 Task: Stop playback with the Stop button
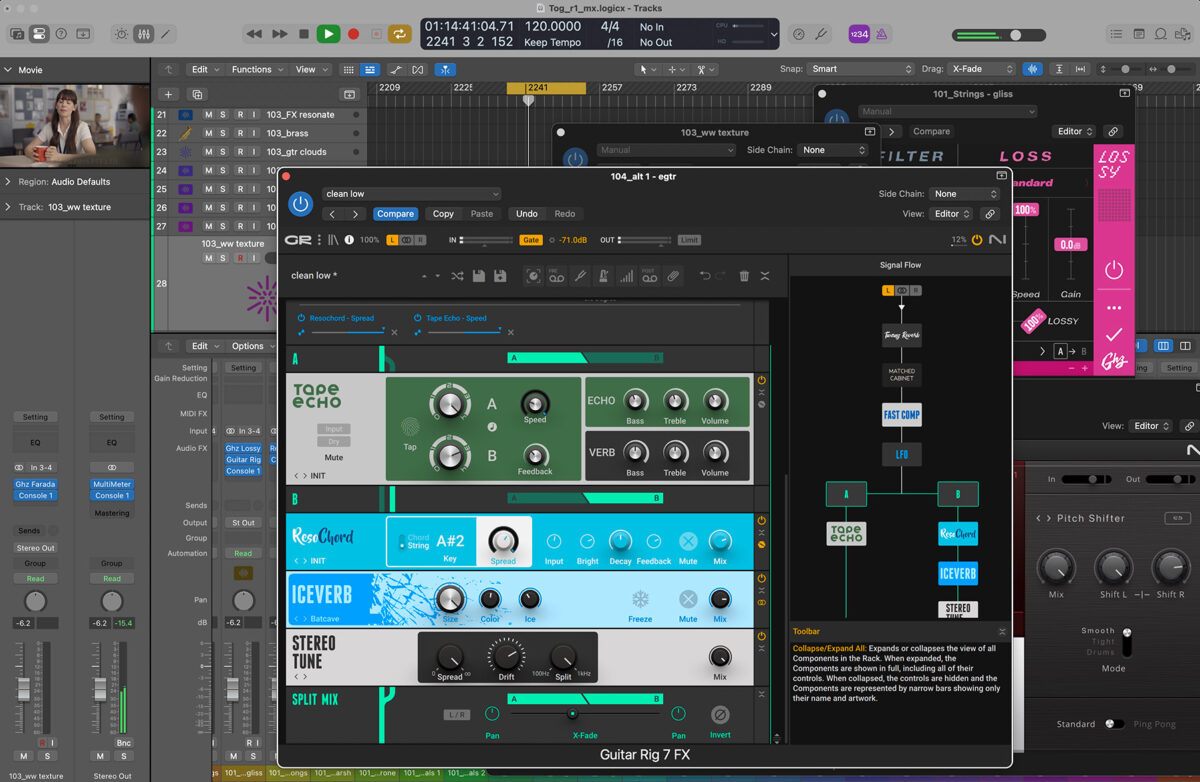[x=304, y=34]
